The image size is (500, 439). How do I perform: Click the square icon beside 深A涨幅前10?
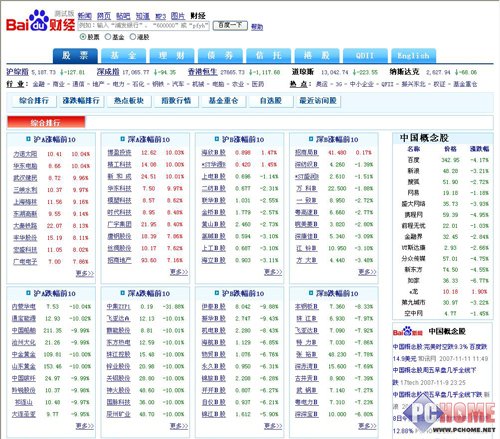[x=123, y=139]
